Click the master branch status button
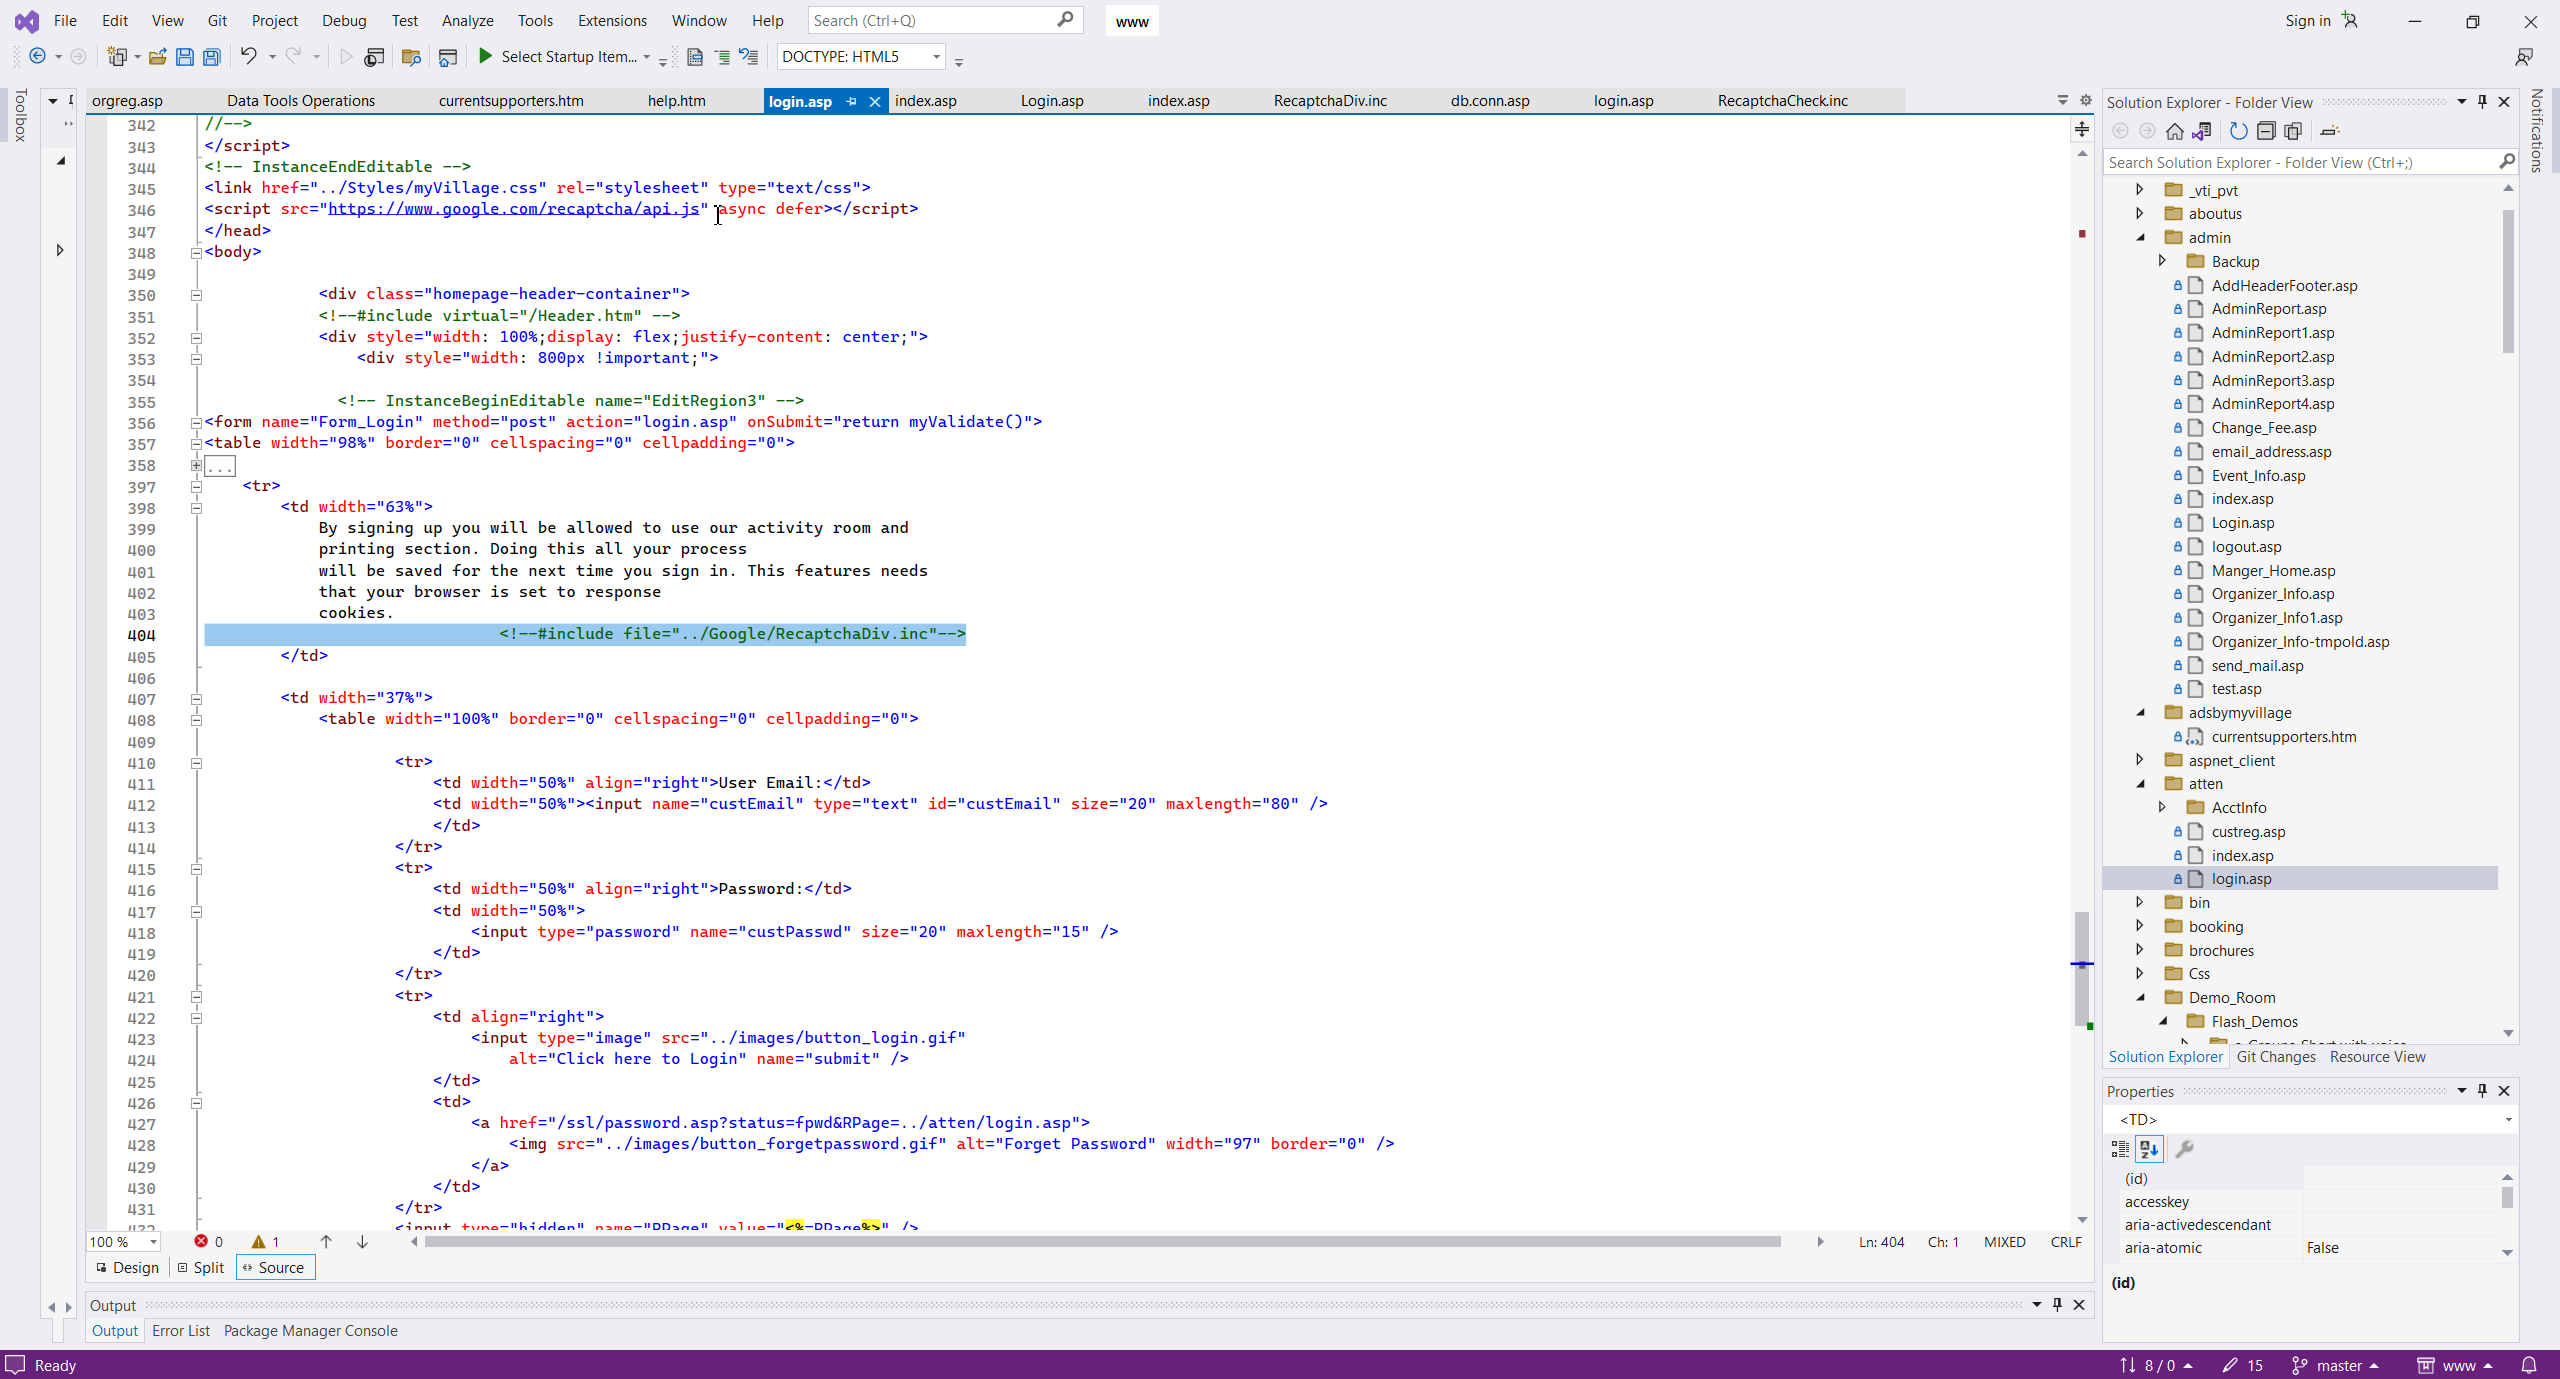This screenshot has height=1379, width=2560. (2338, 1365)
